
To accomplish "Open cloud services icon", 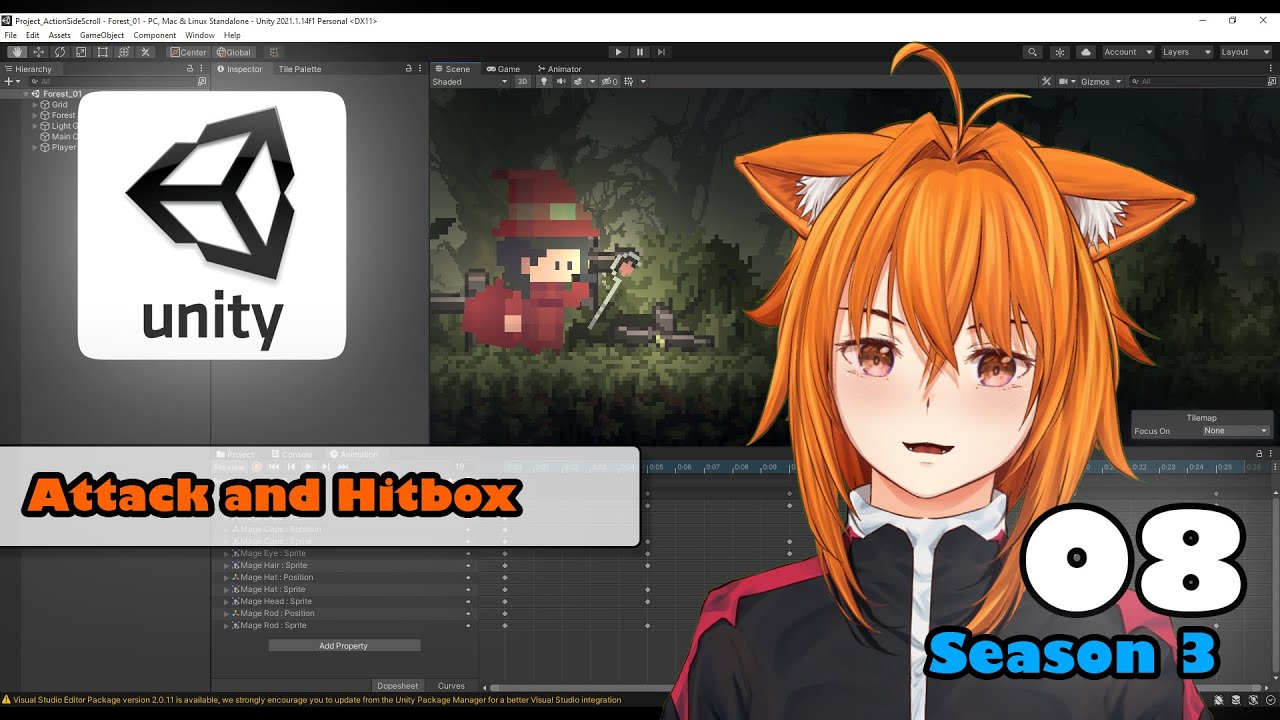I will (x=1086, y=52).
